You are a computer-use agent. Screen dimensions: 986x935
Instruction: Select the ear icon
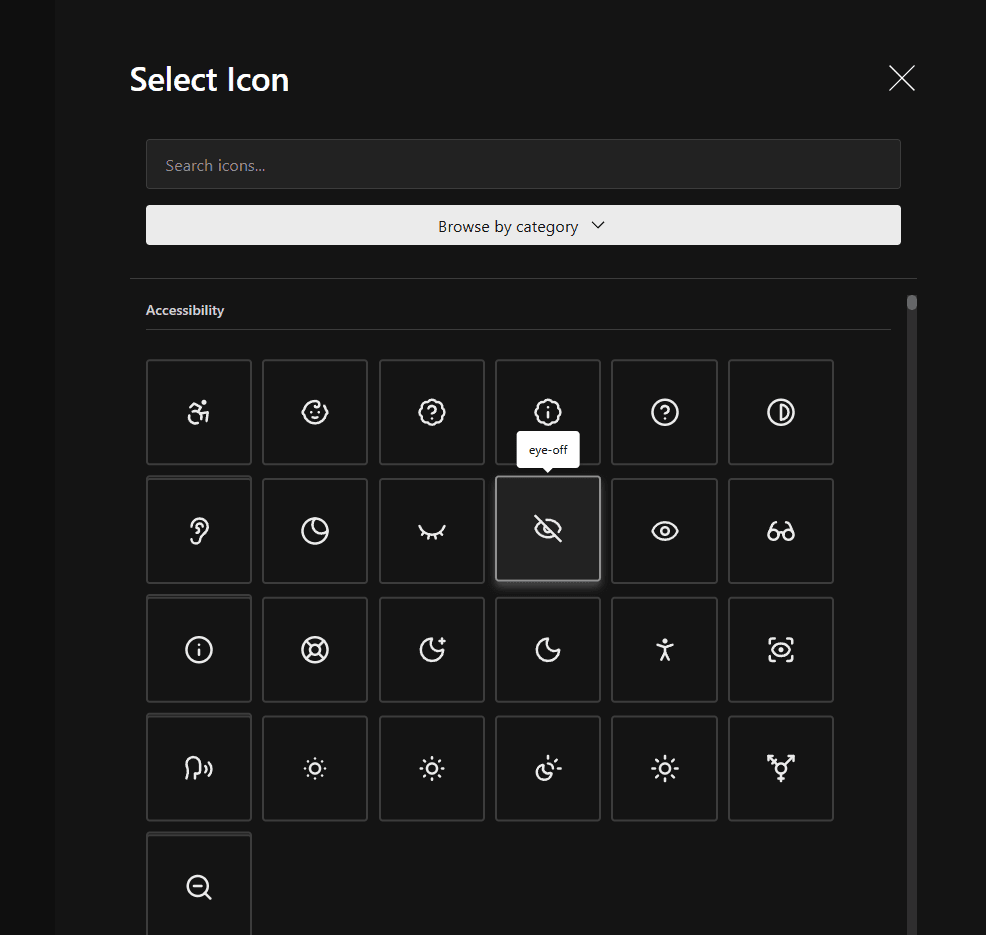point(199,531)
